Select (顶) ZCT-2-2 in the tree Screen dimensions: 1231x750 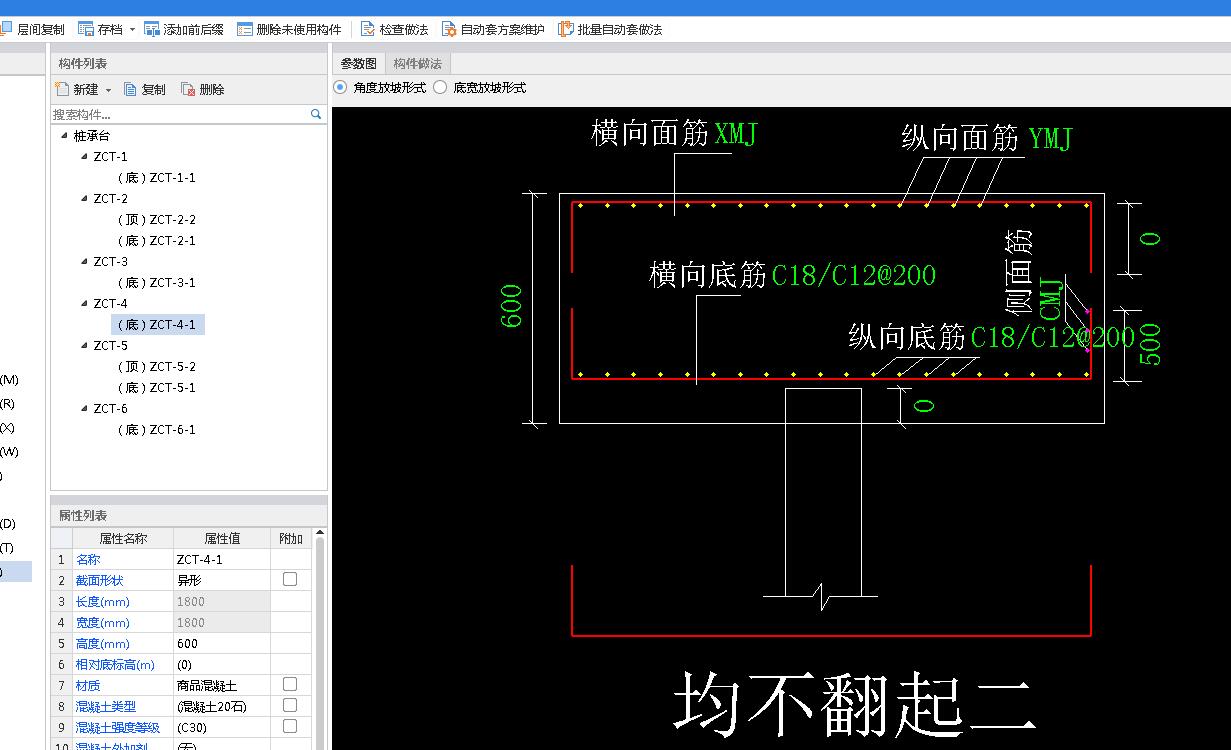157,219
